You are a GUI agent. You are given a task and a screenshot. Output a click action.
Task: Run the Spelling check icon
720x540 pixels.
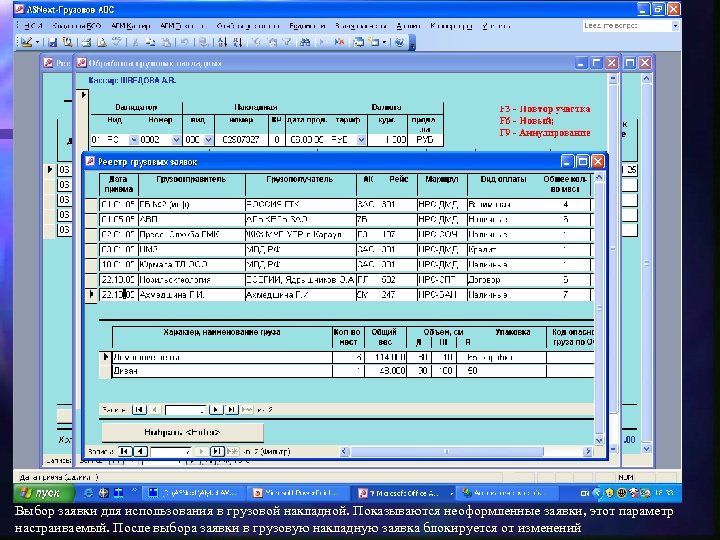[x=117, y=42]
